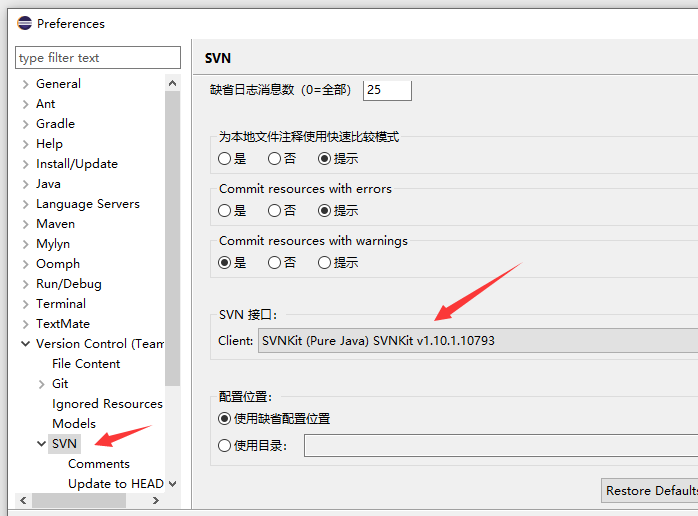Screen dimensions: 698x516
Task: Click the default log message count field
Action: (387, 90)
